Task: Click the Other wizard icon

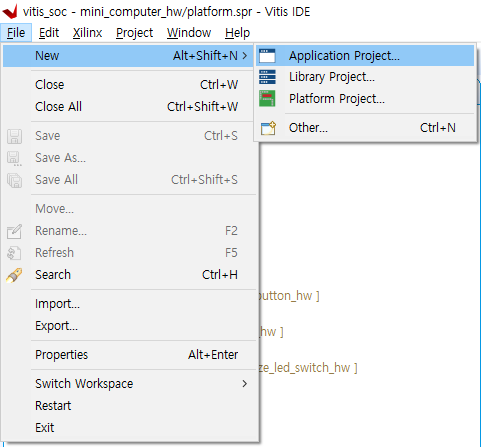Action: (268, 128)
